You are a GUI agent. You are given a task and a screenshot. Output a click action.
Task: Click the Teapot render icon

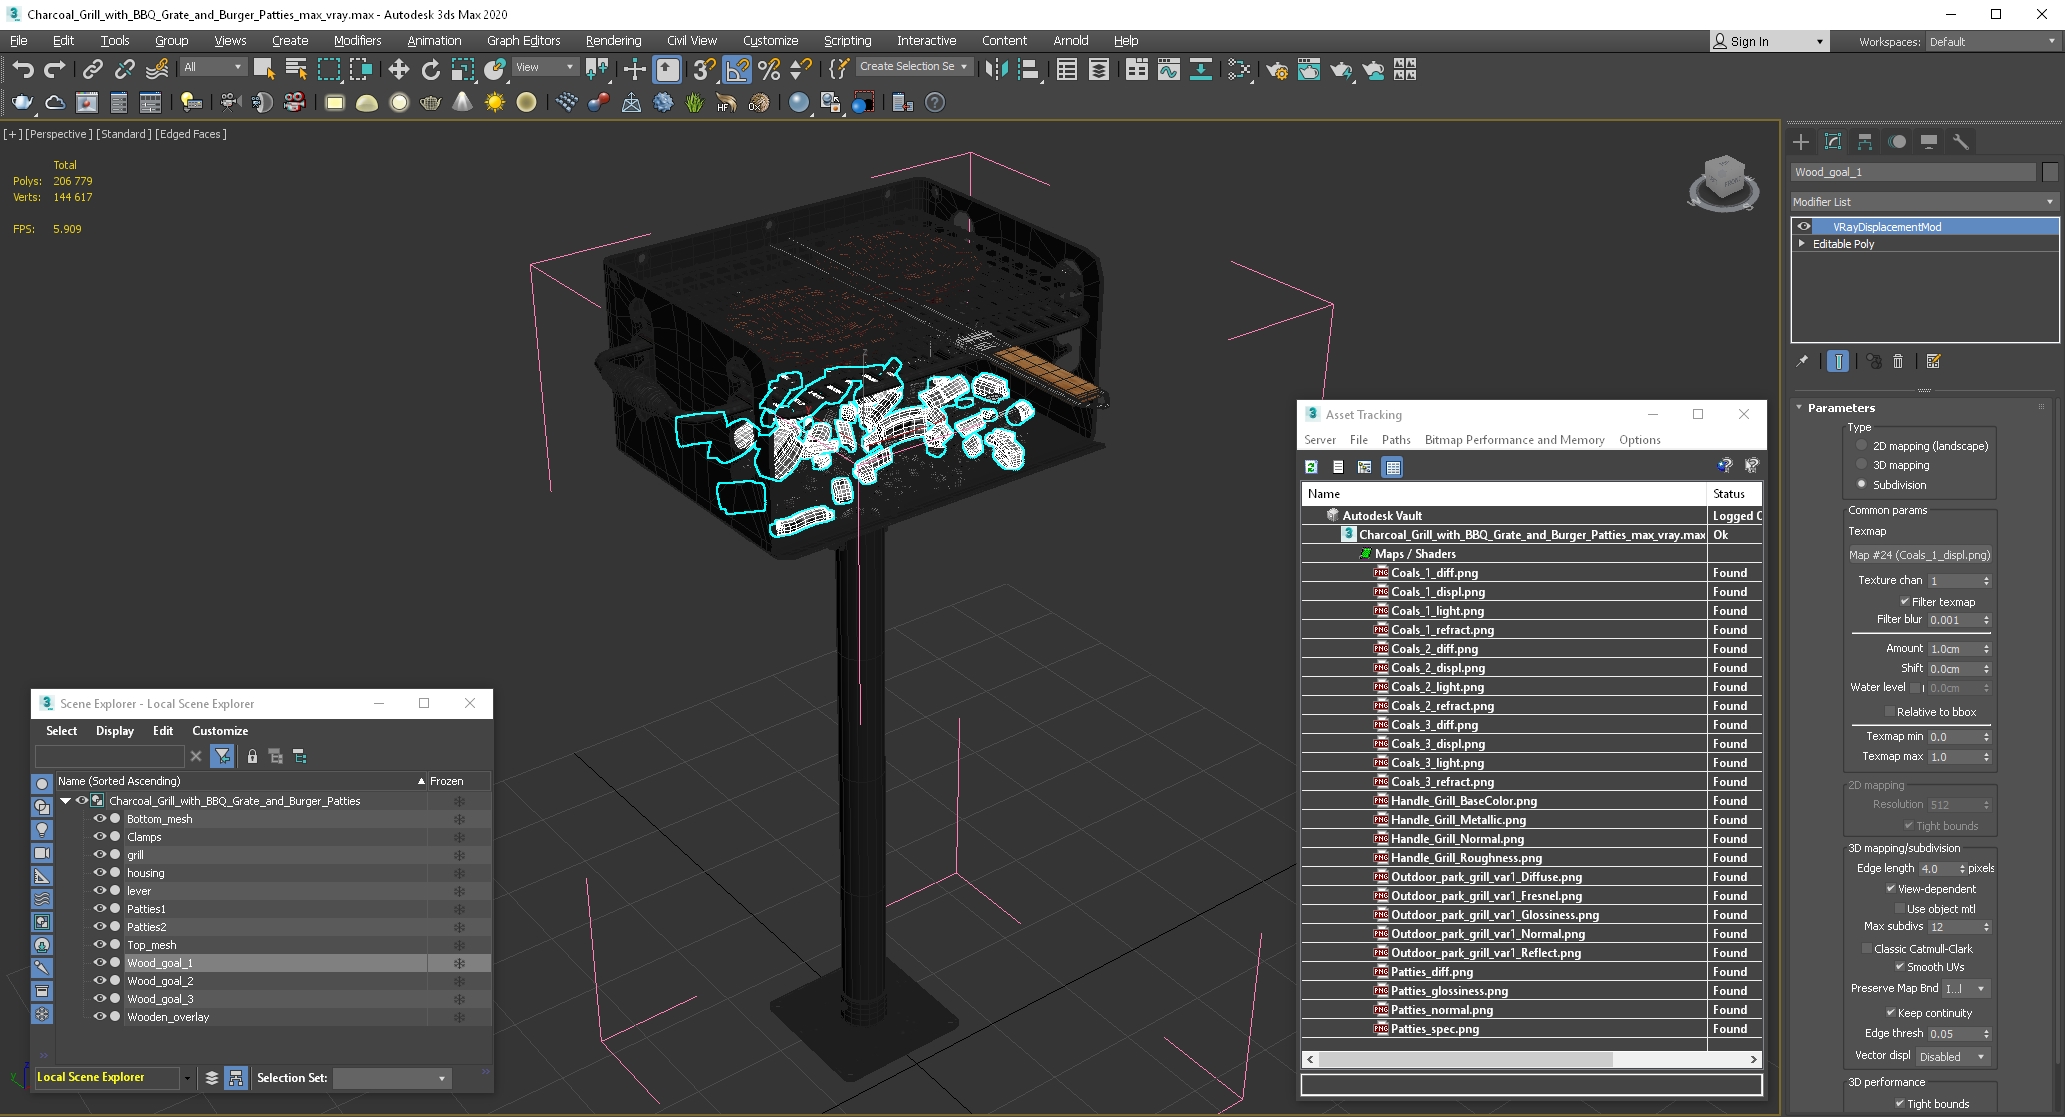click(x=22, y=102)
